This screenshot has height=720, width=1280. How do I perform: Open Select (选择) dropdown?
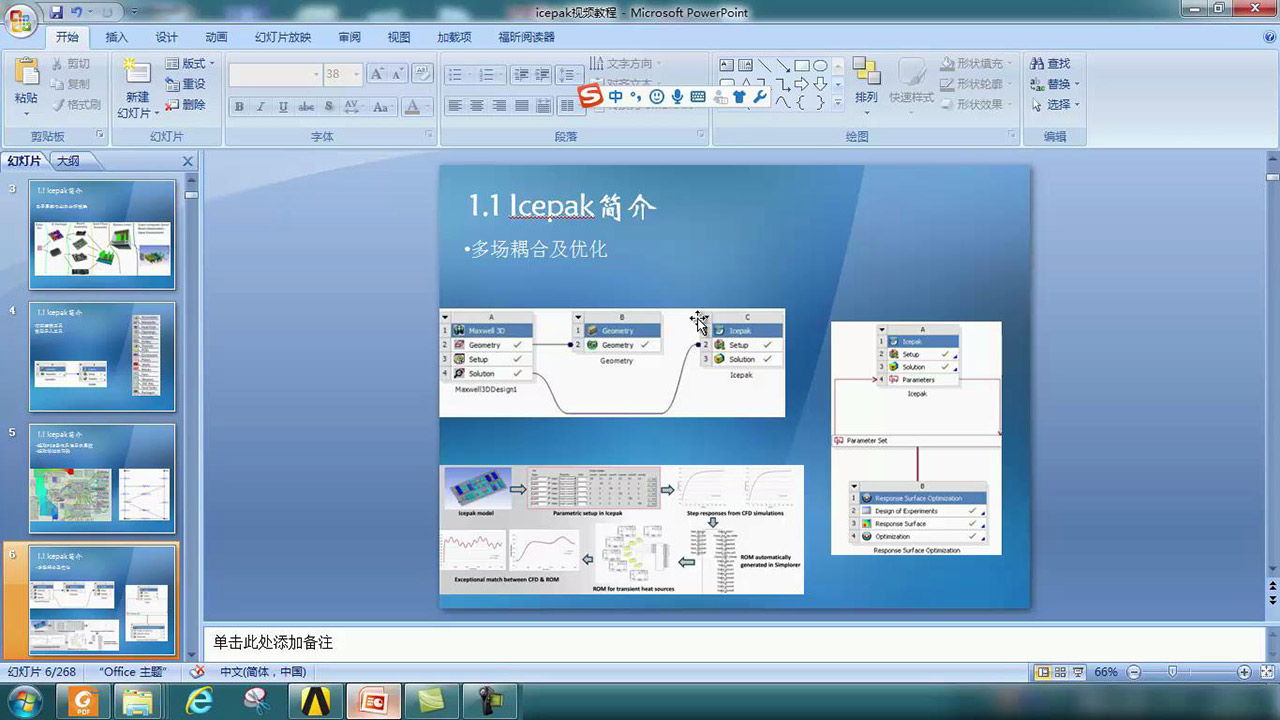pyautogui.click(x=1055, y=104)
